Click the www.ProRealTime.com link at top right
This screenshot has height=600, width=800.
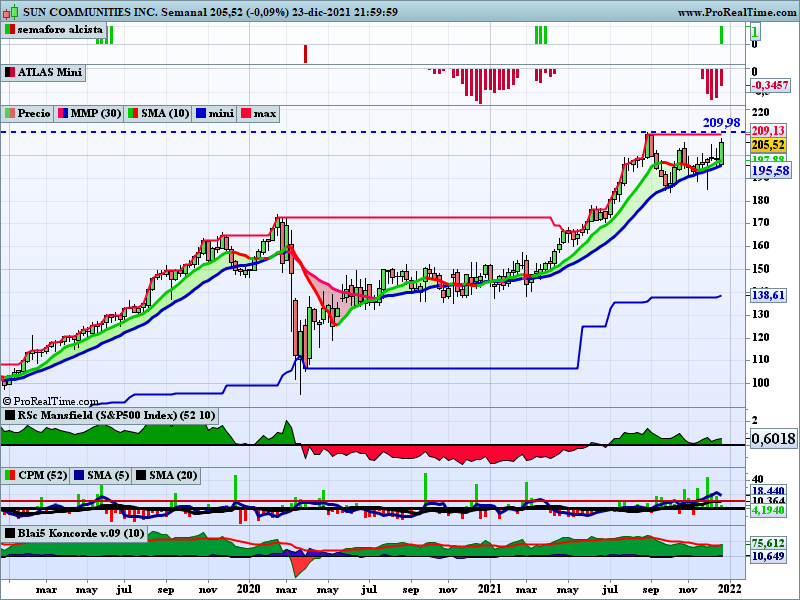[737, 12]
